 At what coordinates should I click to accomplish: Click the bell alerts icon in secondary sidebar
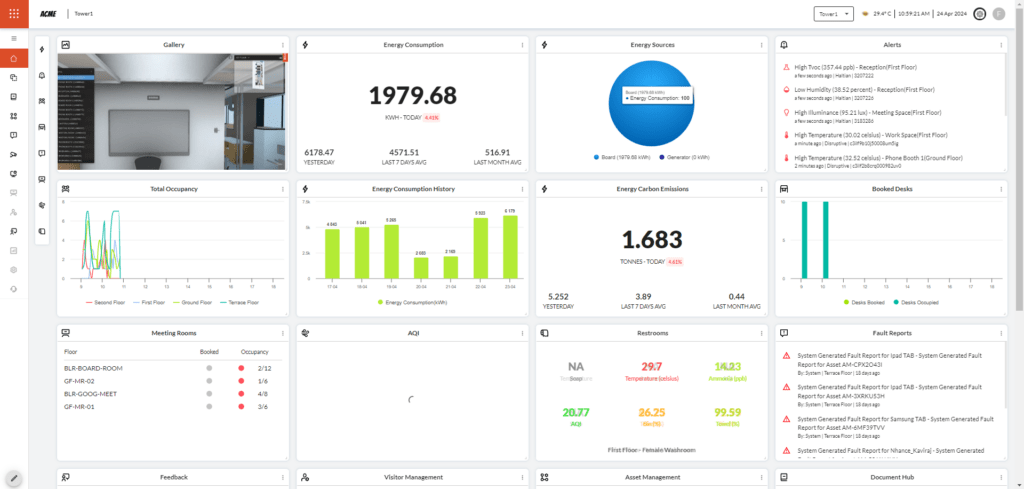click(41, 76)
